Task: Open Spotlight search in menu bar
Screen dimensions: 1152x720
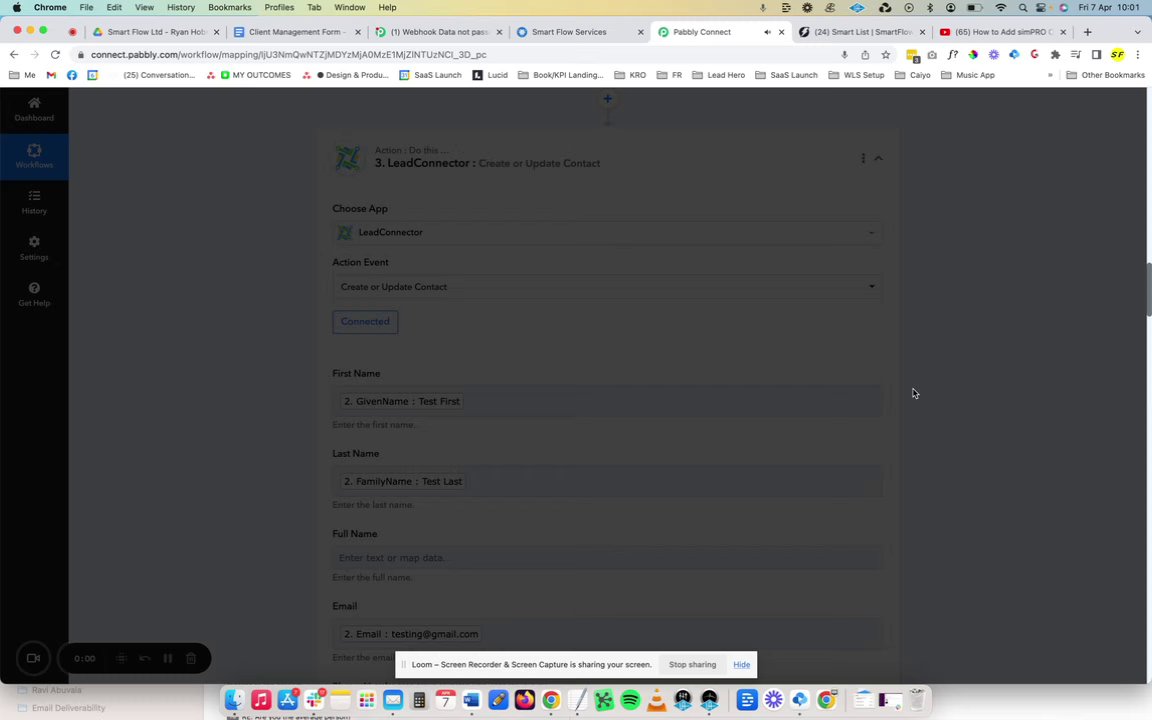Action: click(1023, 7)
